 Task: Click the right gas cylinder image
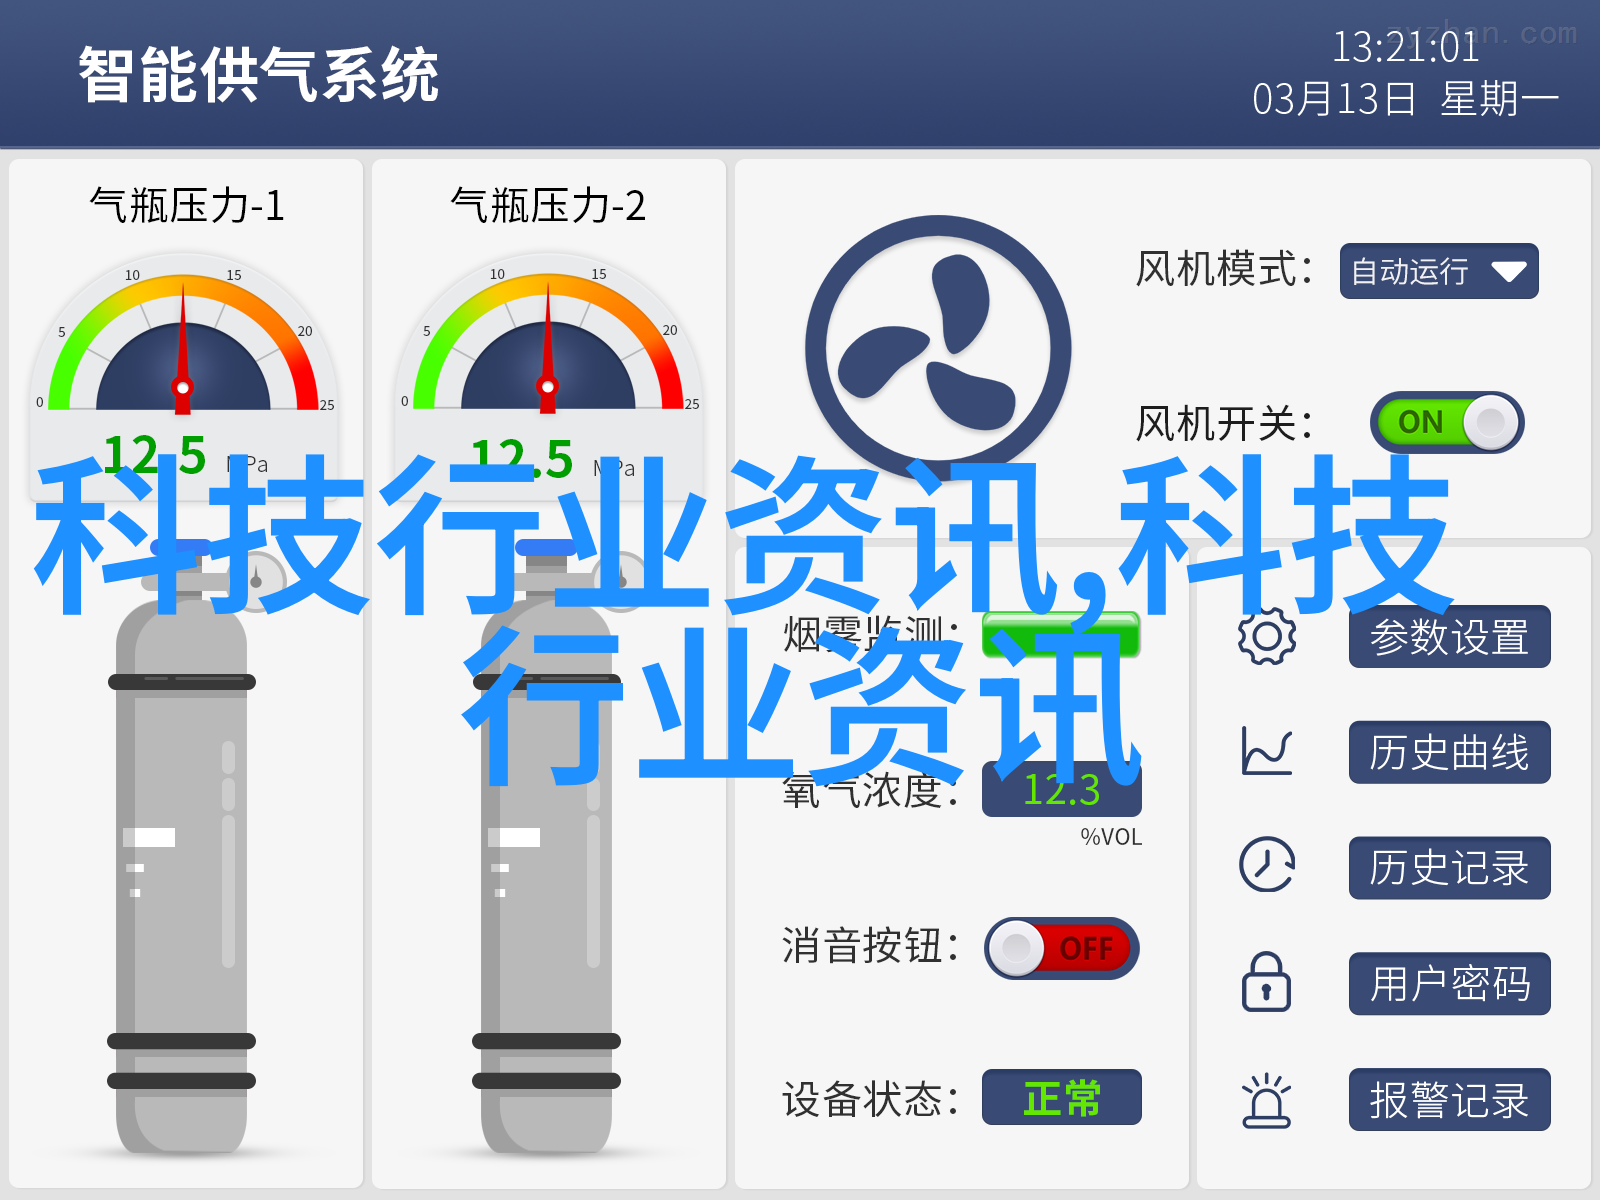tap(547, 850)
